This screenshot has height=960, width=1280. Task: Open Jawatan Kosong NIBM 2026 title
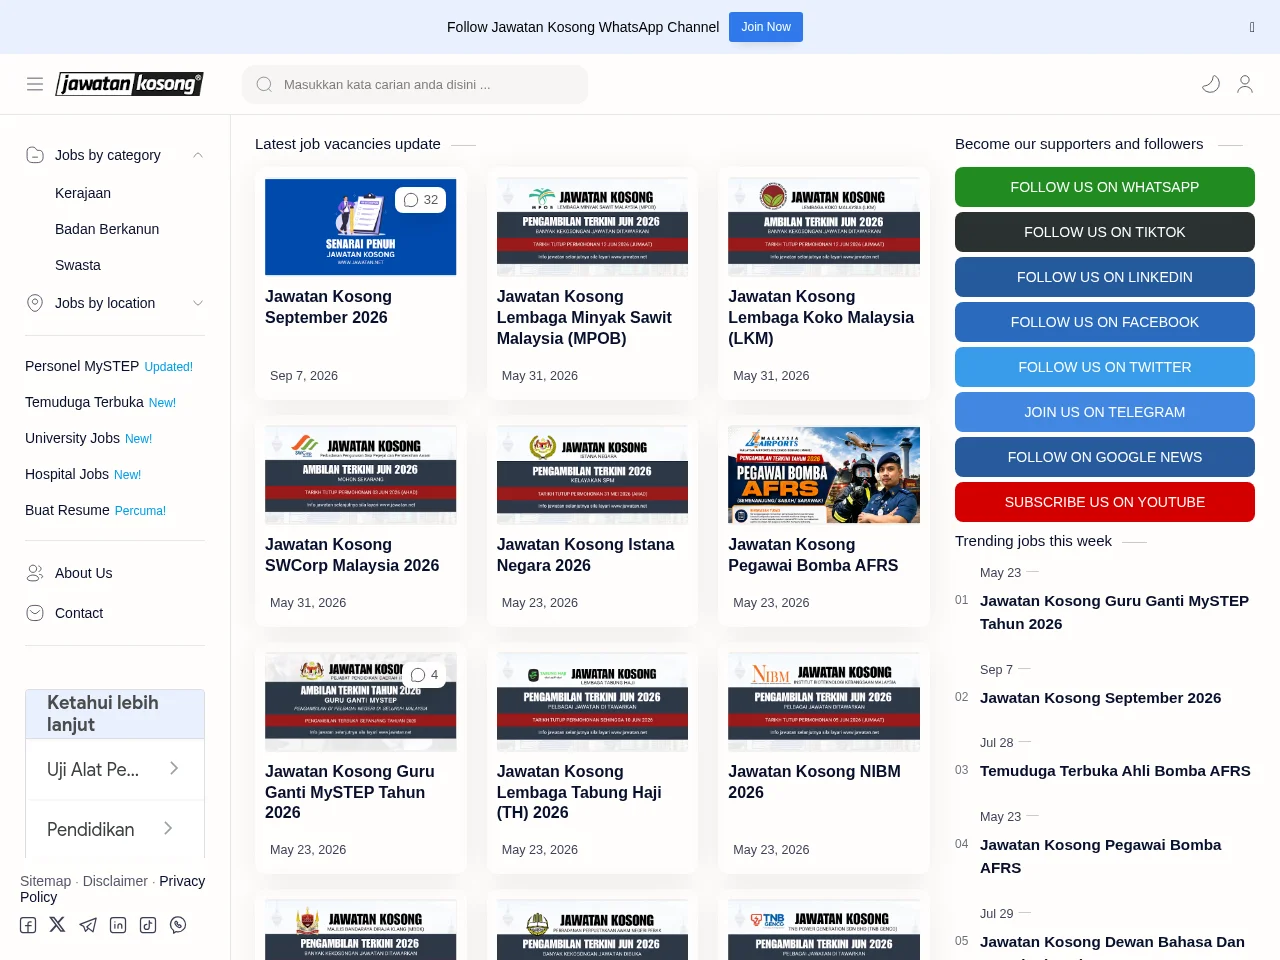tap(814, 782)
